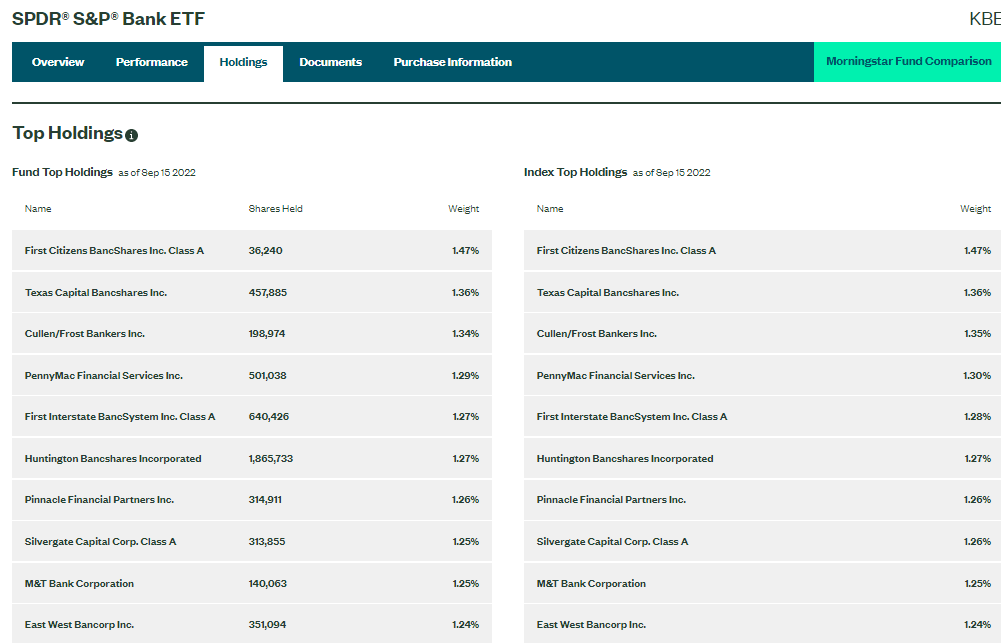Click shares value 351,094
This screenshot has width=1001, height=643.
[x=267, y=624]
